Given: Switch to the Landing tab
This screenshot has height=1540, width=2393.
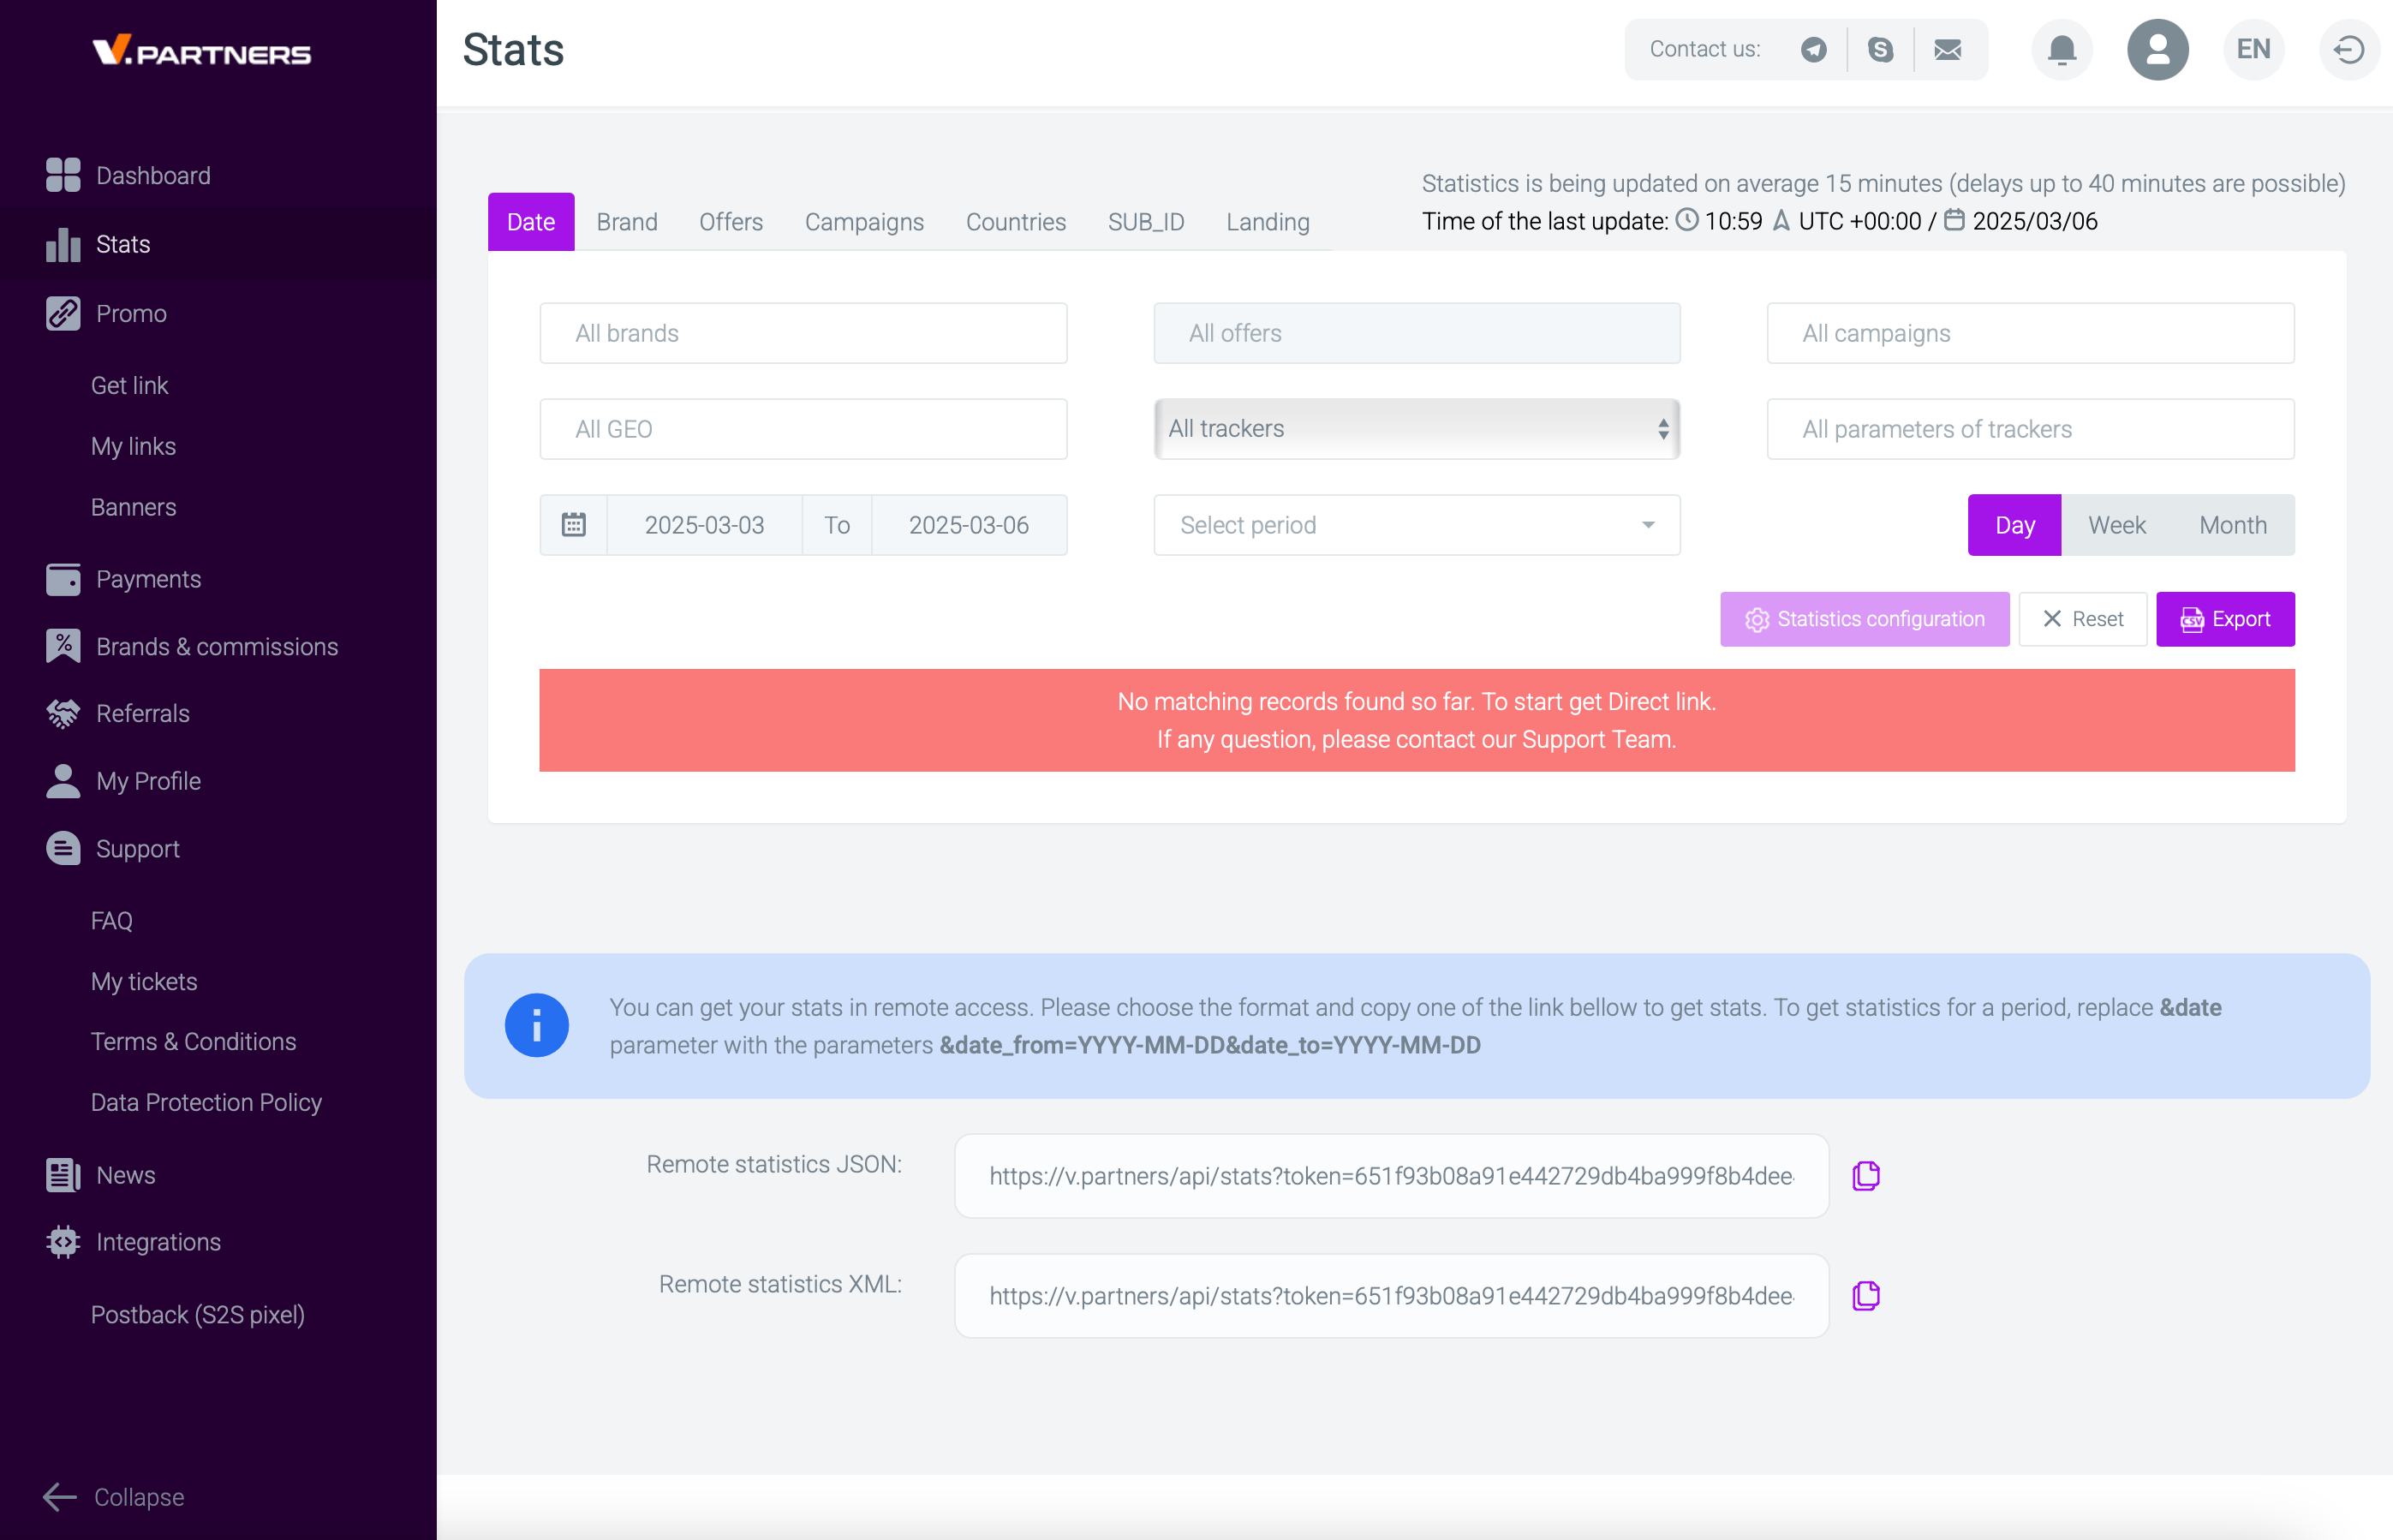Looking at the screenshot, I should pos(1267,222).
